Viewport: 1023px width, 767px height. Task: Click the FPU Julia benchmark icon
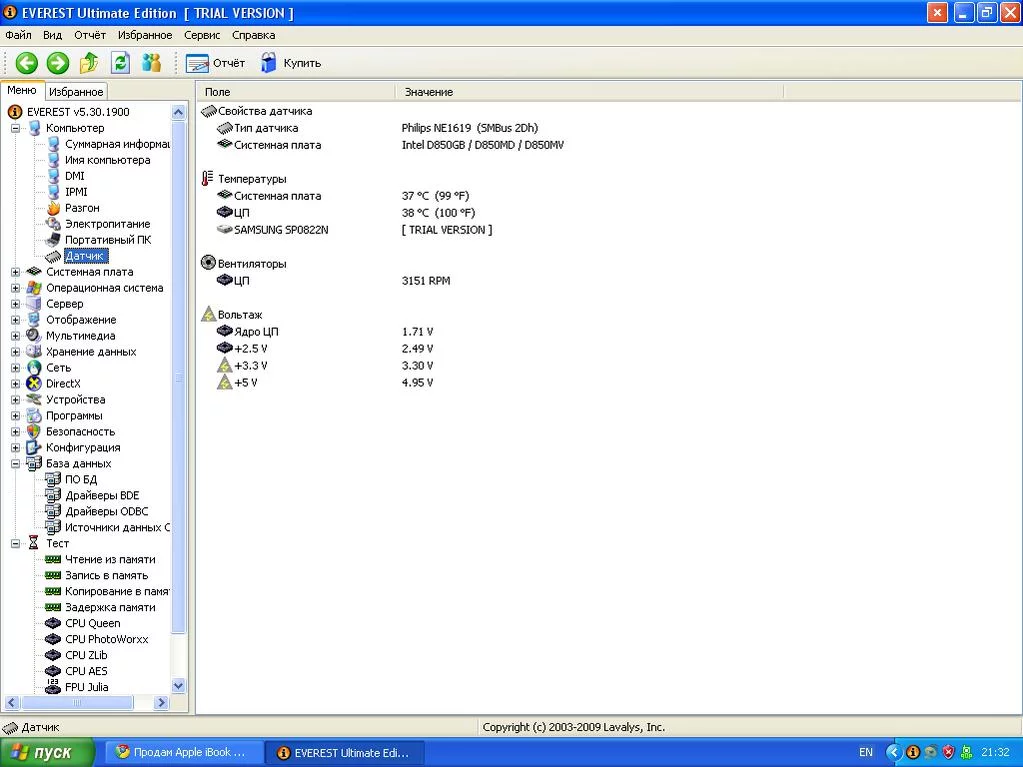53,686
